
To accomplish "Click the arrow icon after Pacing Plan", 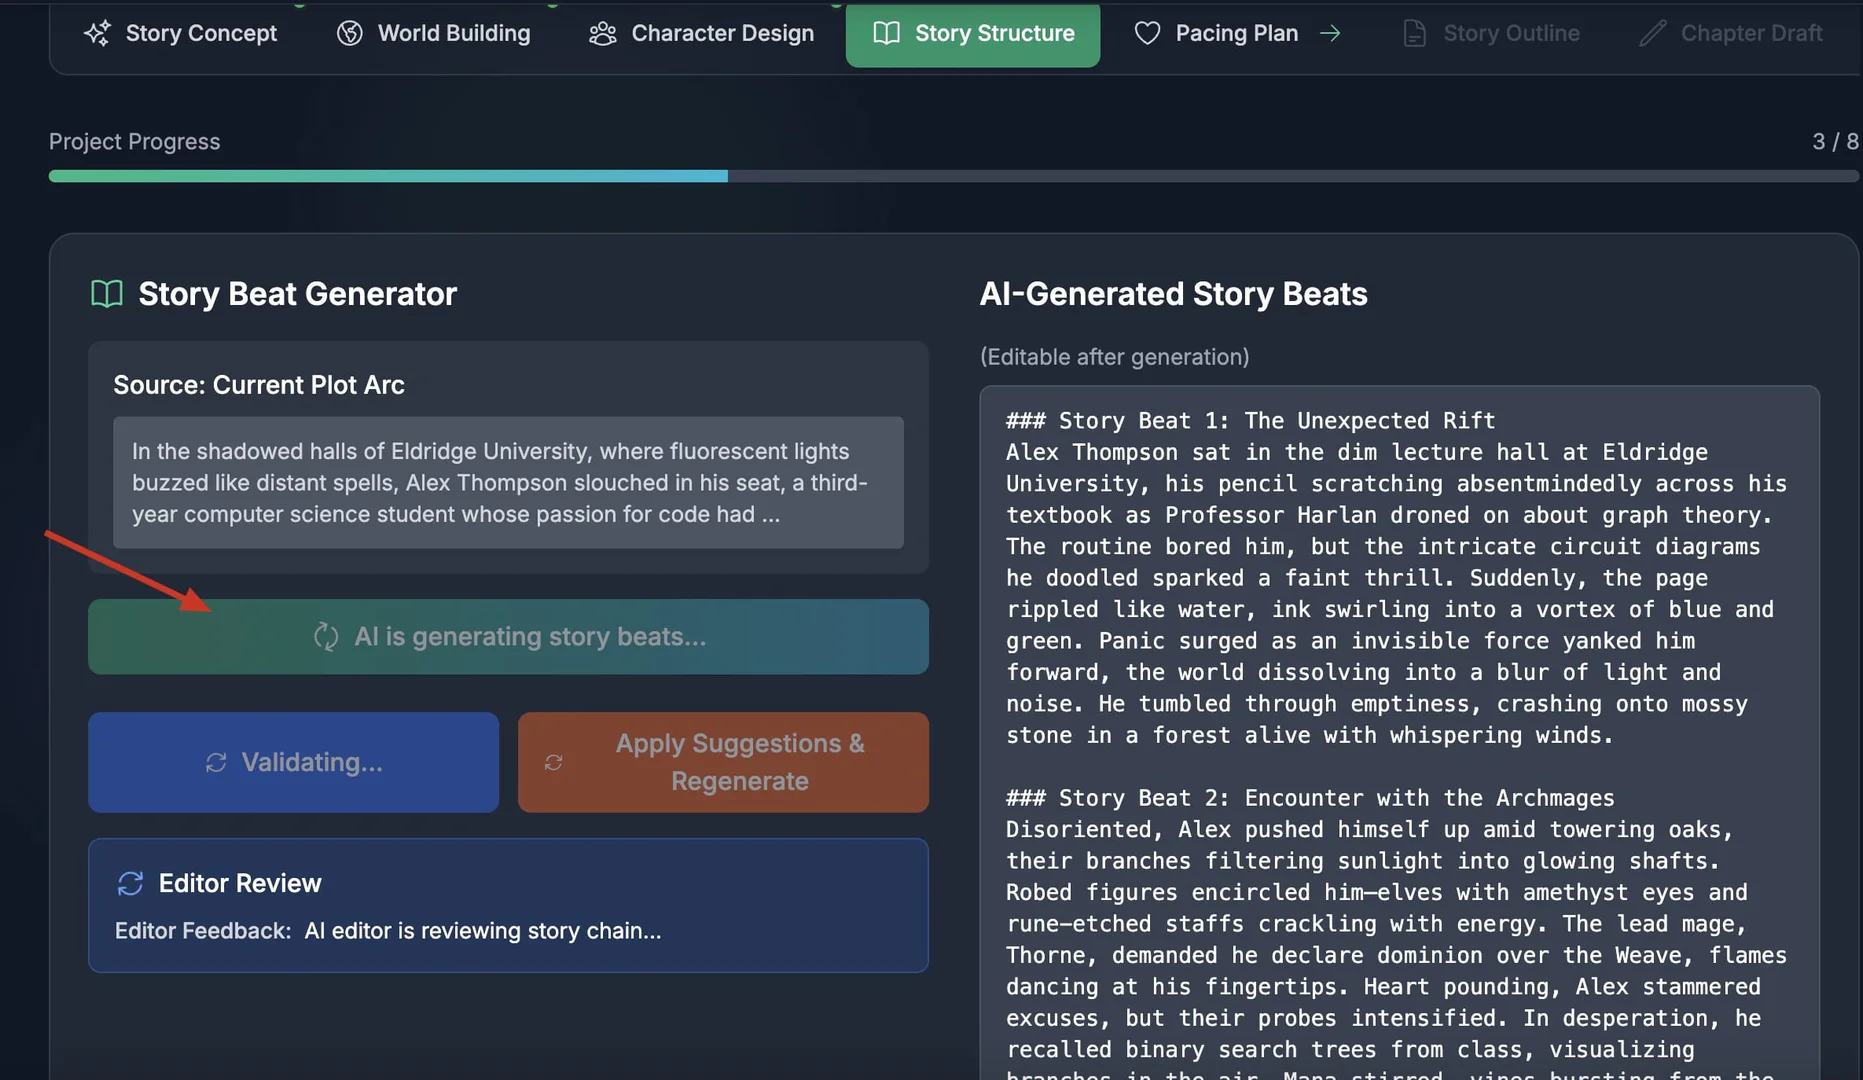I will pos(1331,33).
